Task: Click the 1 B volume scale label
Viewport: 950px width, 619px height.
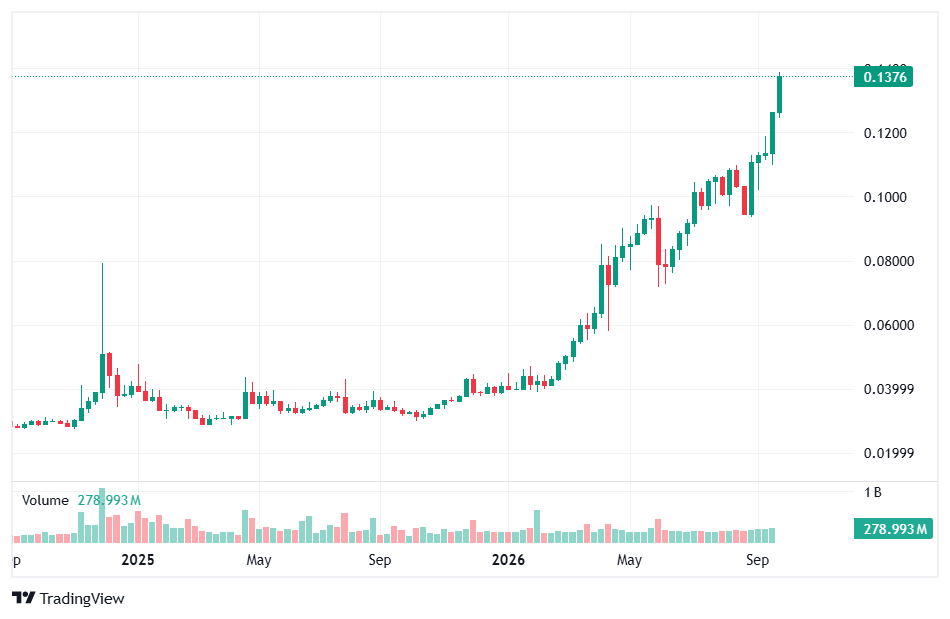Action: coord(873,492)
